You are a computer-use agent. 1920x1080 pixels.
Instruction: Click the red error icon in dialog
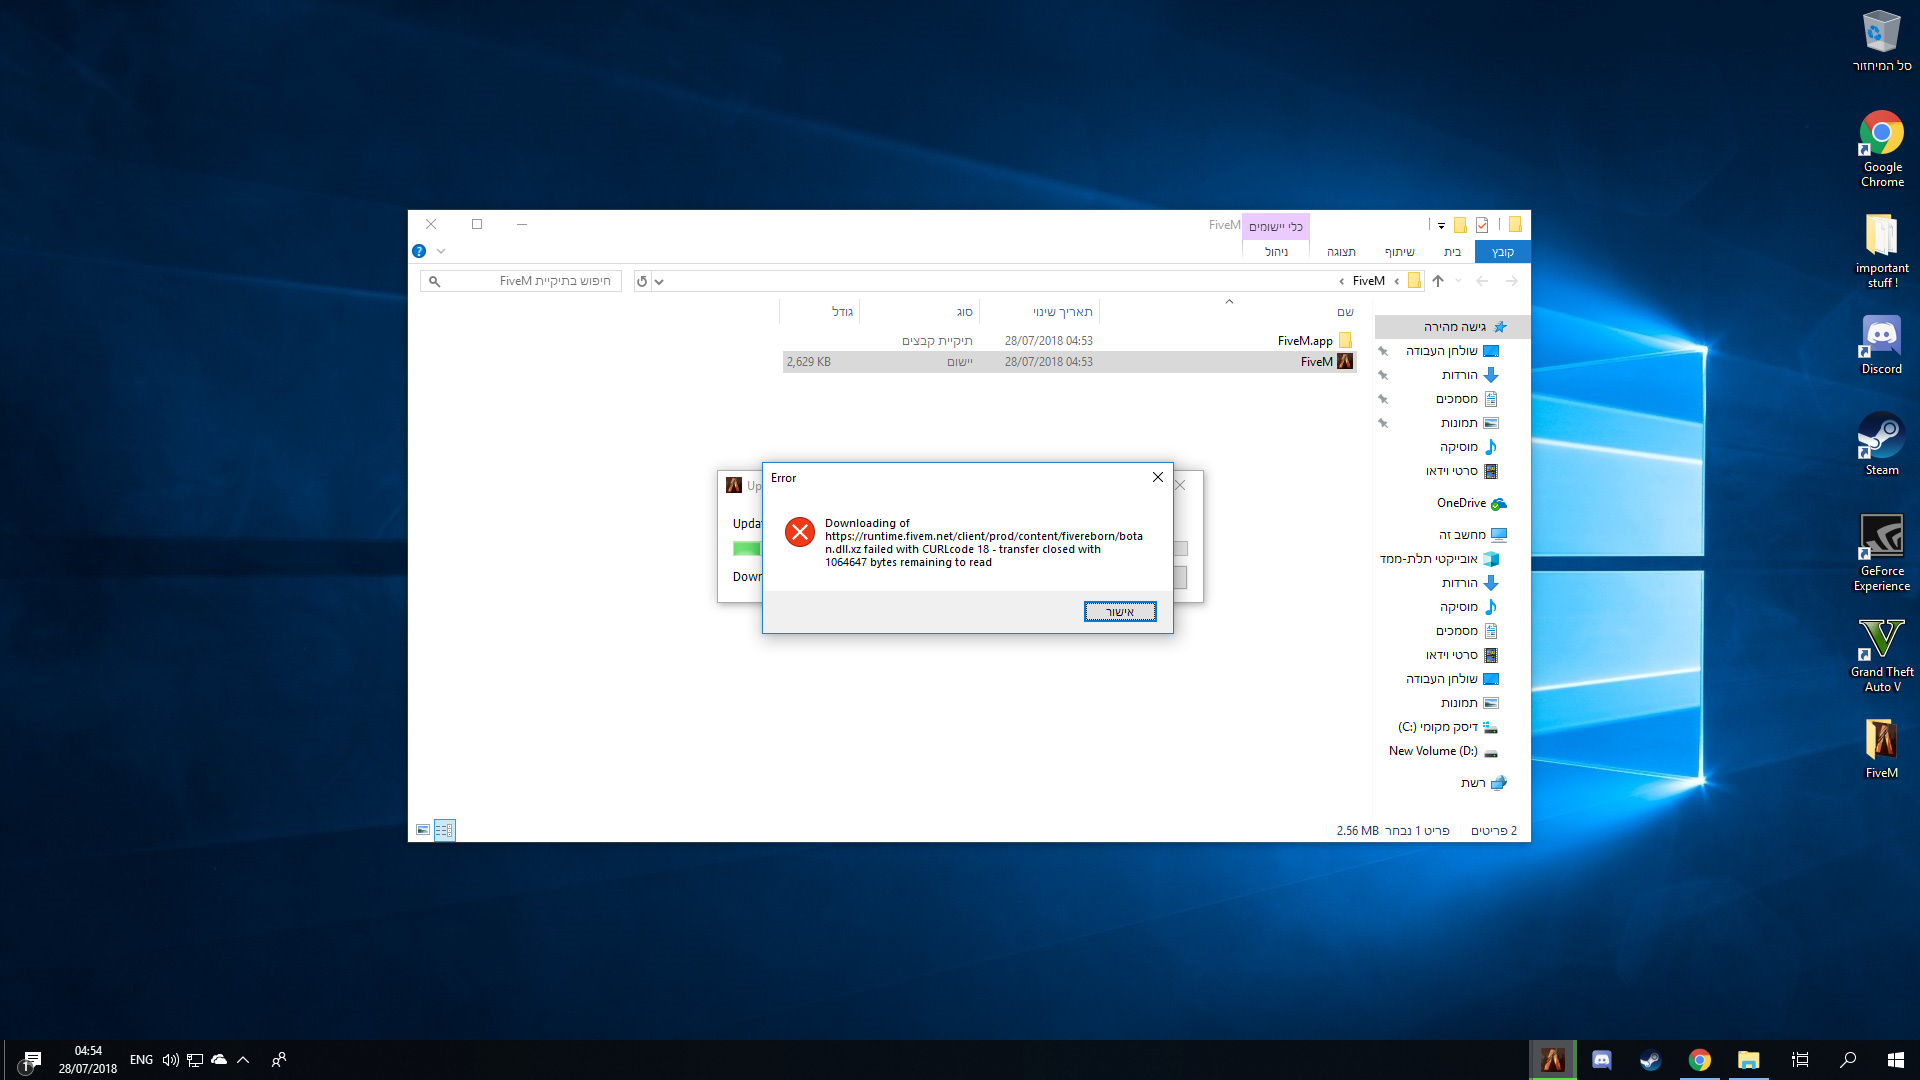coord(799,532)
